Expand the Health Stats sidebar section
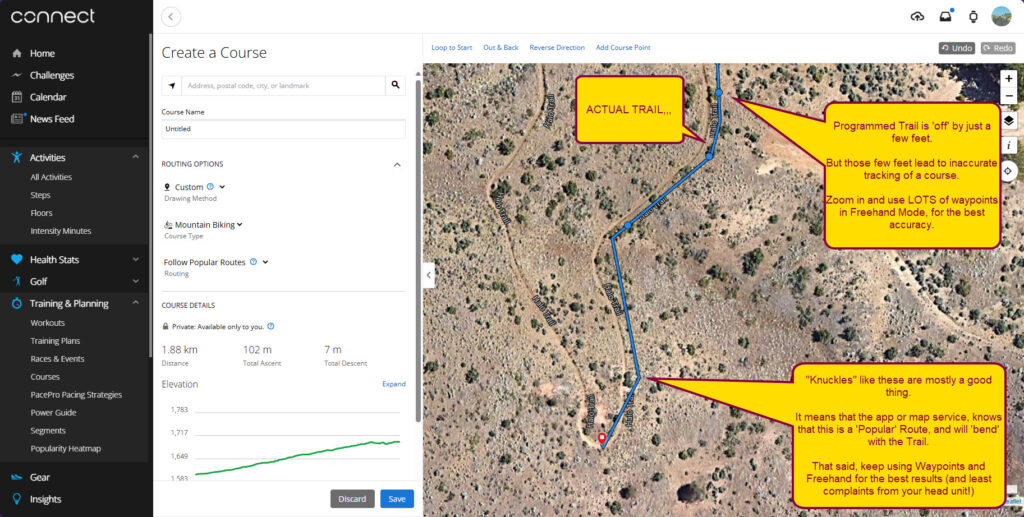1024x517 pixels. 136,259
